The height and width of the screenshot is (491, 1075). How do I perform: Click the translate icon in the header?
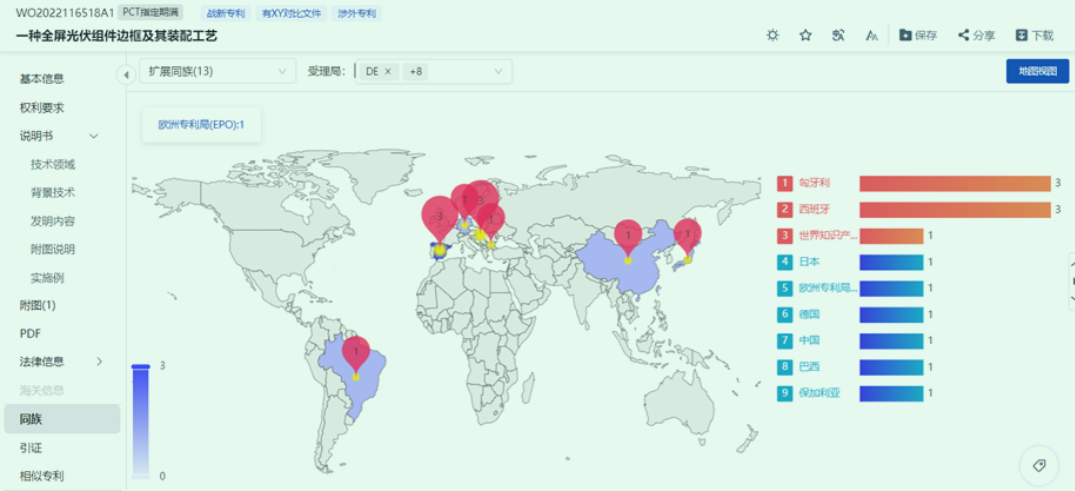click(x=838, y=36)
